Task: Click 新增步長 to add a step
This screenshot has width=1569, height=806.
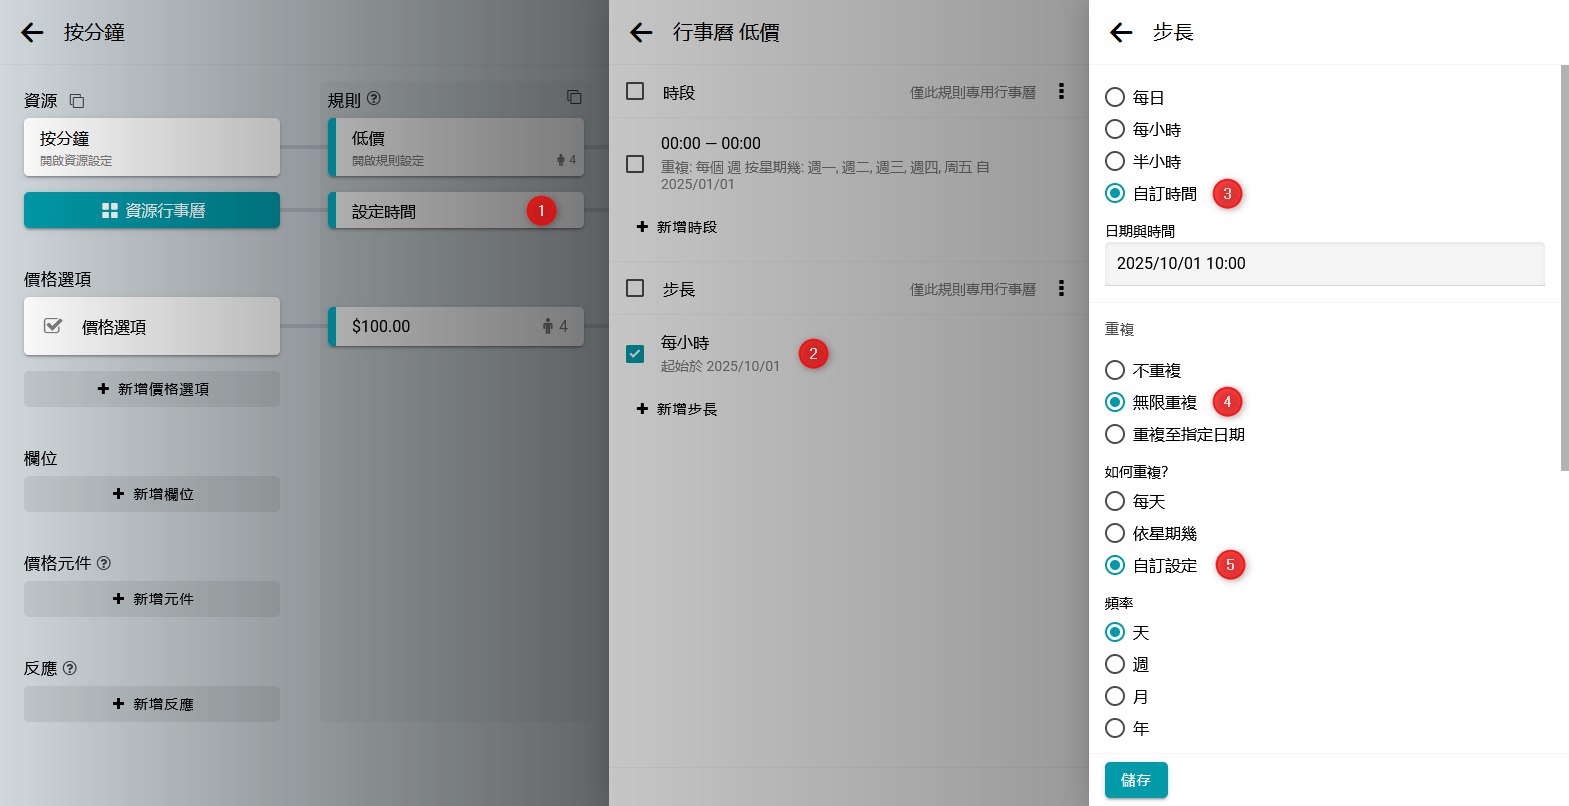Action: (x=677, y=409)
